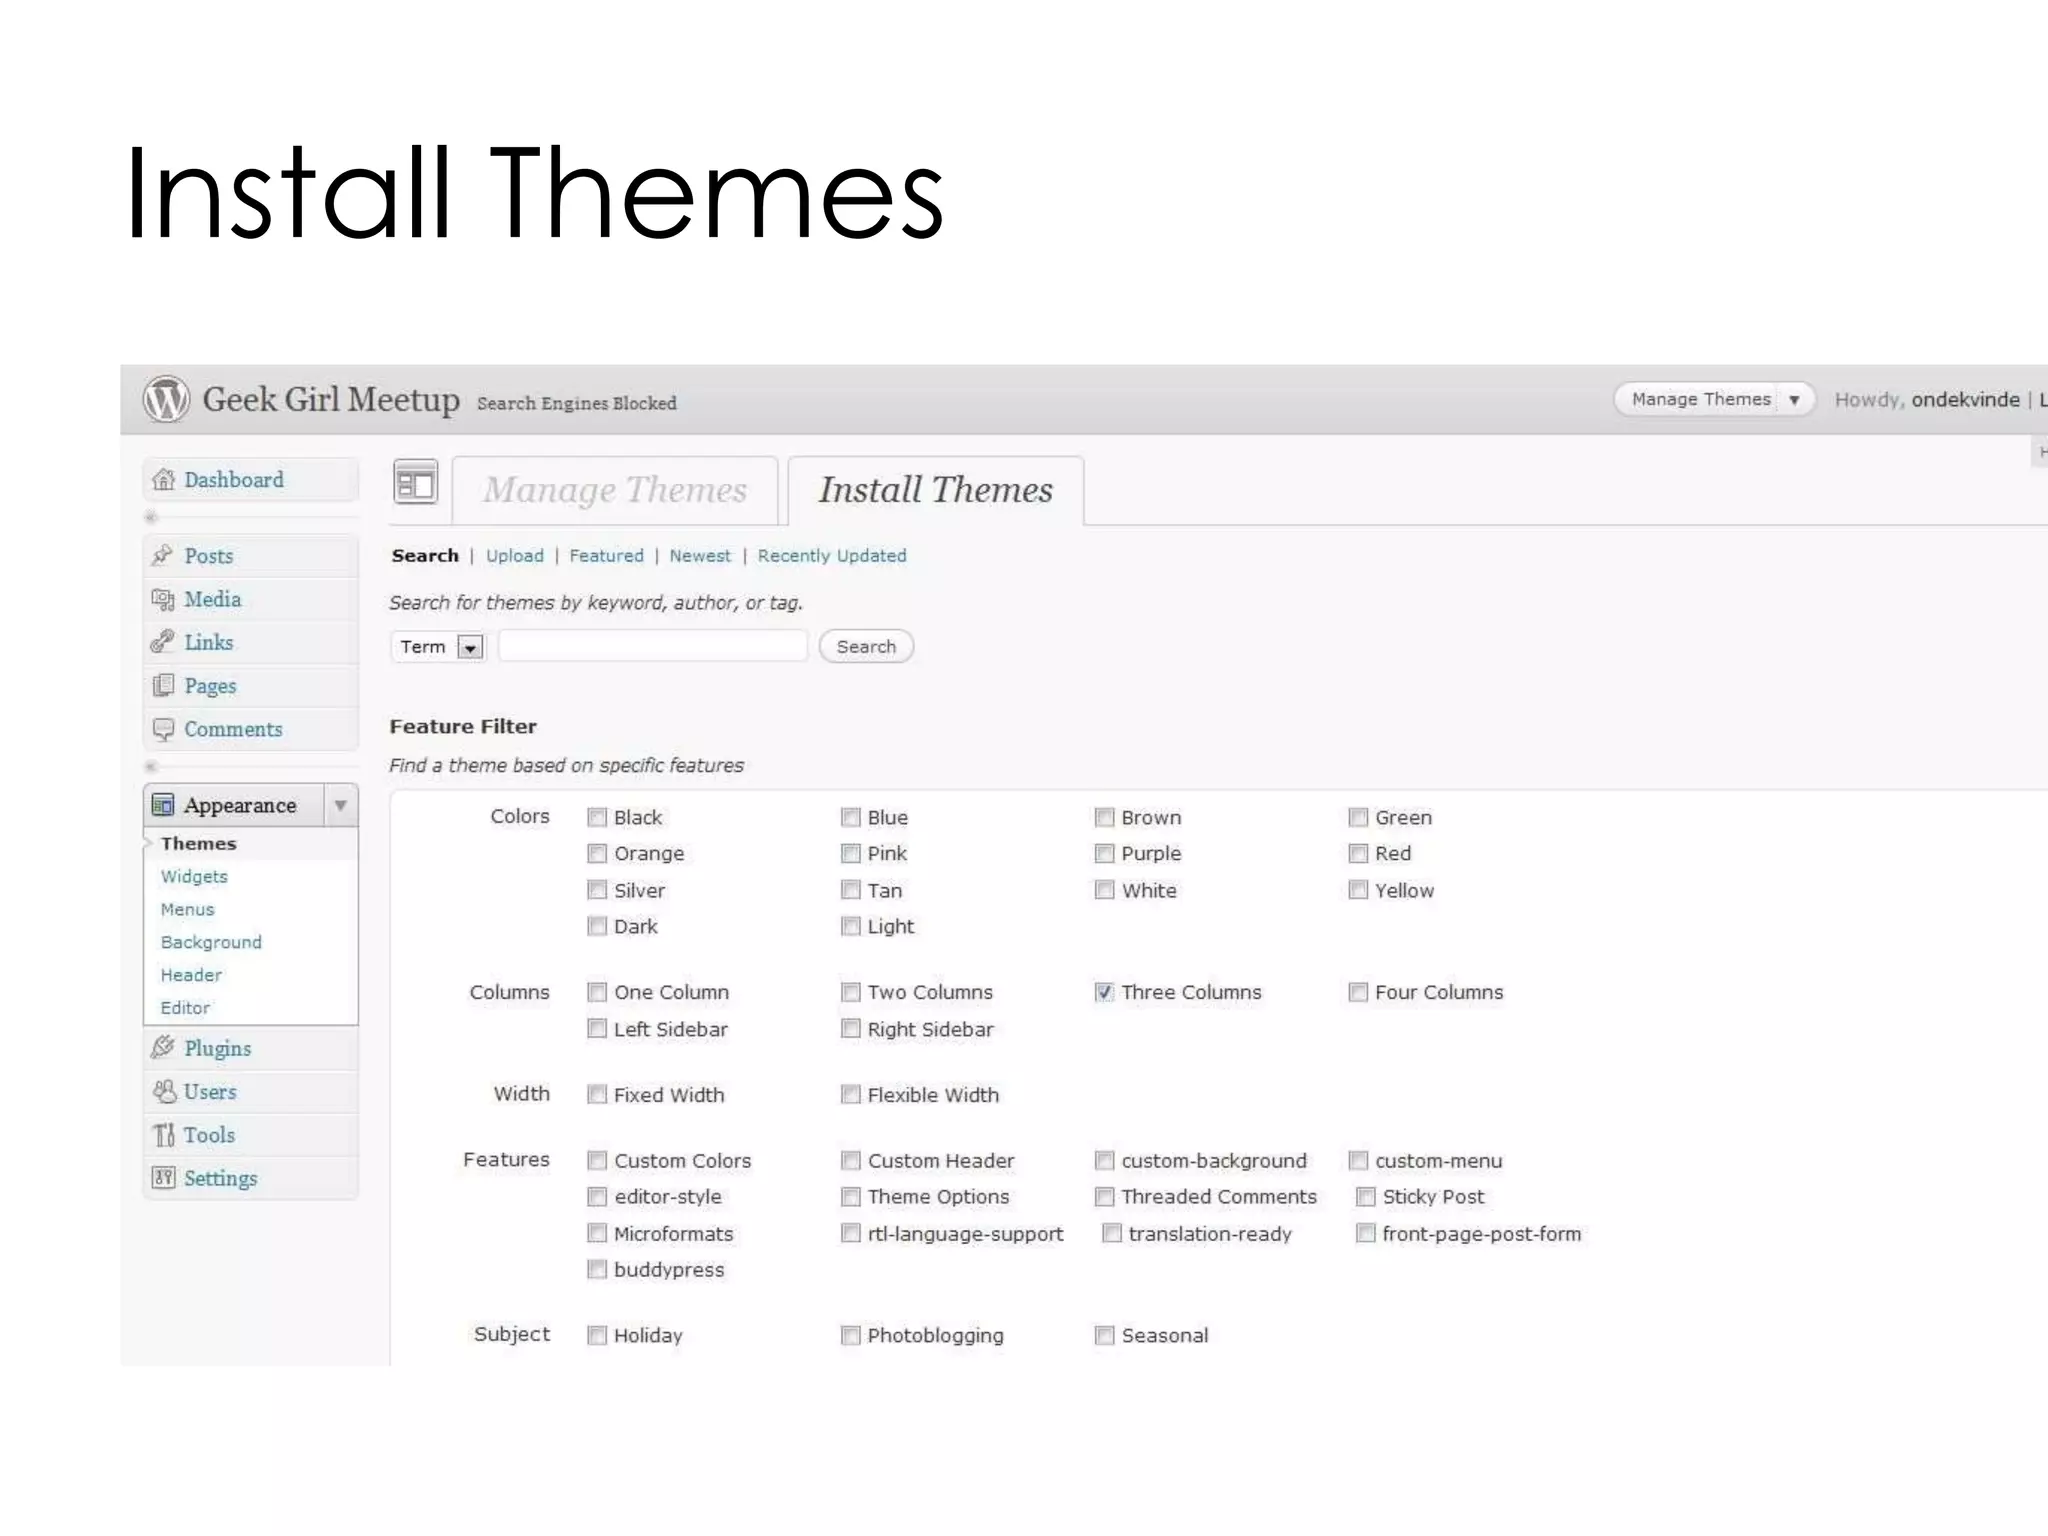Open the Menus submenu item
2048x1536 pixels.
click(x=187, y=910)
